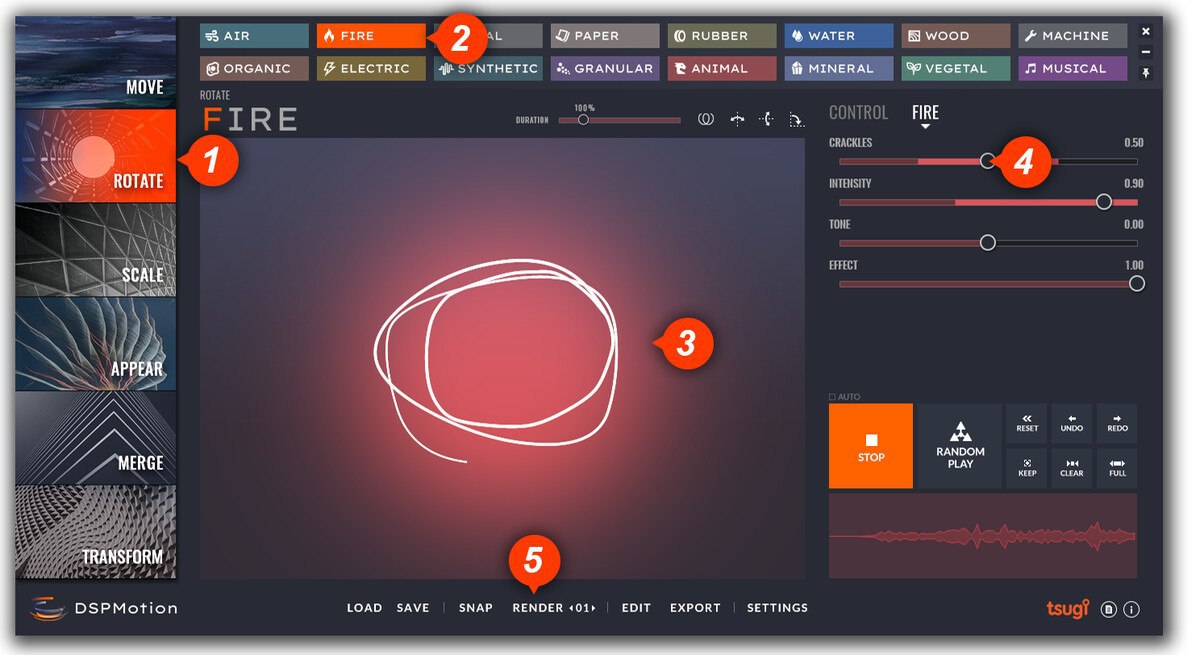Screen dimensions: 1200x655
Task: Click EDIT in the bottom bar
Action: click(636, 608)
